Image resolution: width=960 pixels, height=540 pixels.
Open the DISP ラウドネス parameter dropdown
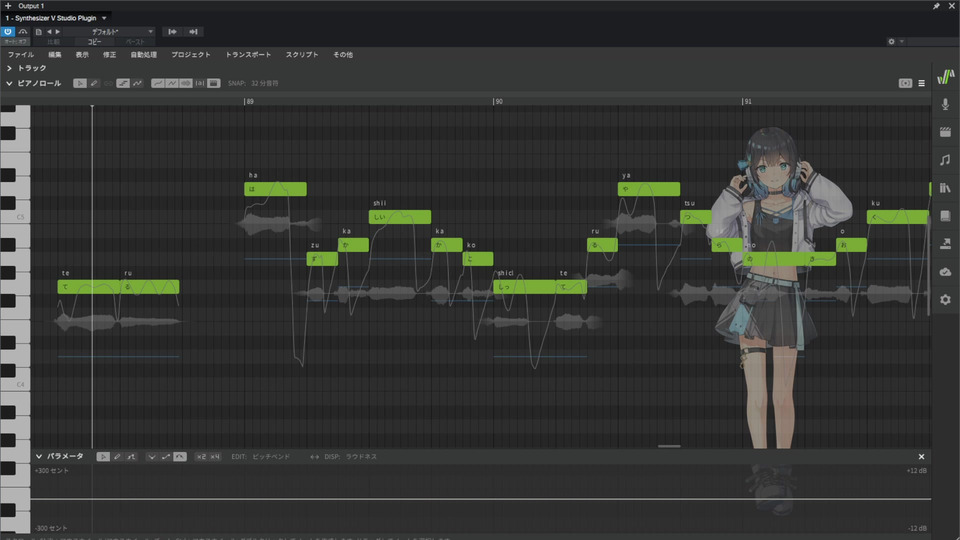click(351, 457)
